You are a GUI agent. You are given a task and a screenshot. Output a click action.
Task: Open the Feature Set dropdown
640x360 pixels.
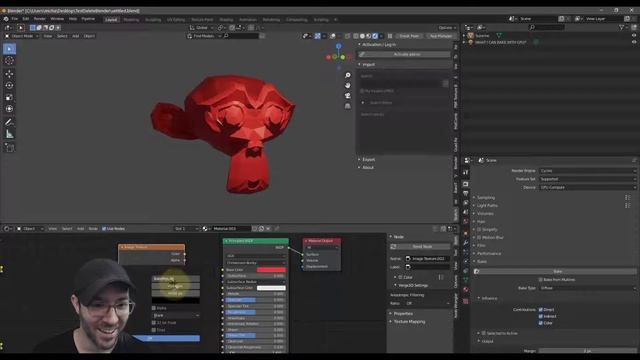[x=588, y=179]
